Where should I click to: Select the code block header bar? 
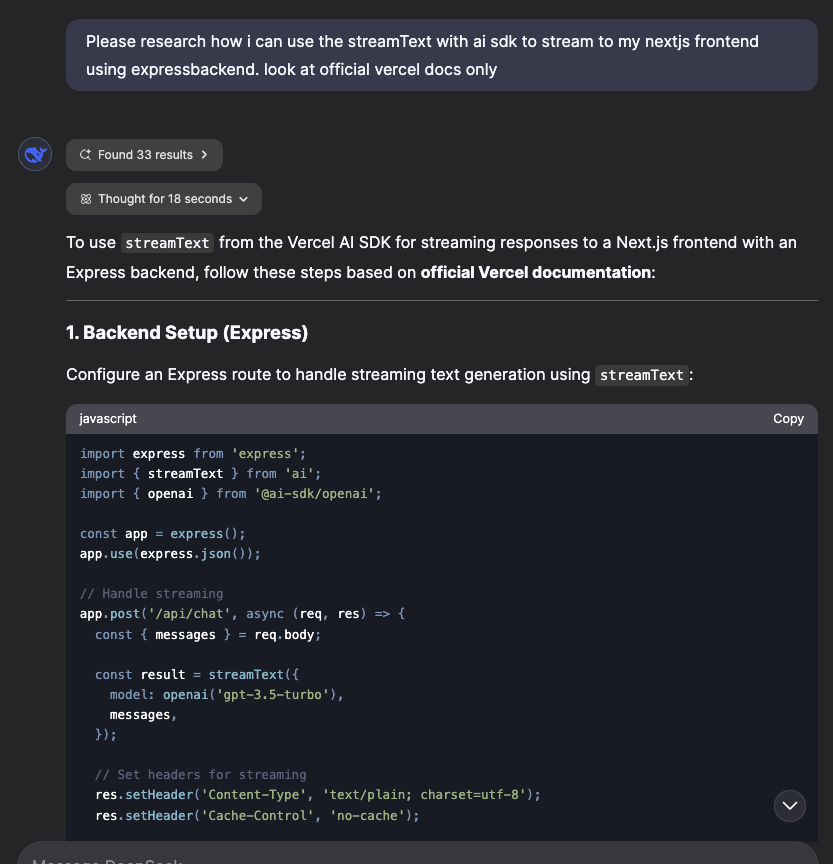tap(441, 418)
